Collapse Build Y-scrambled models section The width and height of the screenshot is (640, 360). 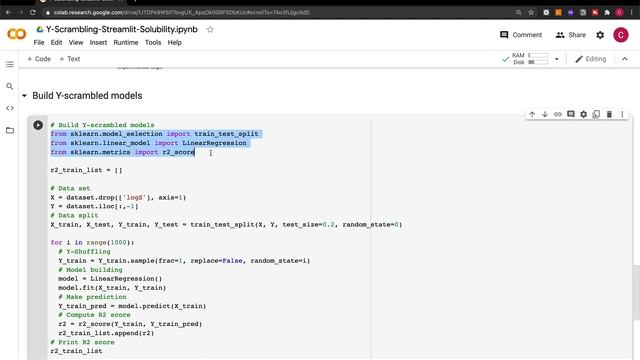tap(24, 96)
